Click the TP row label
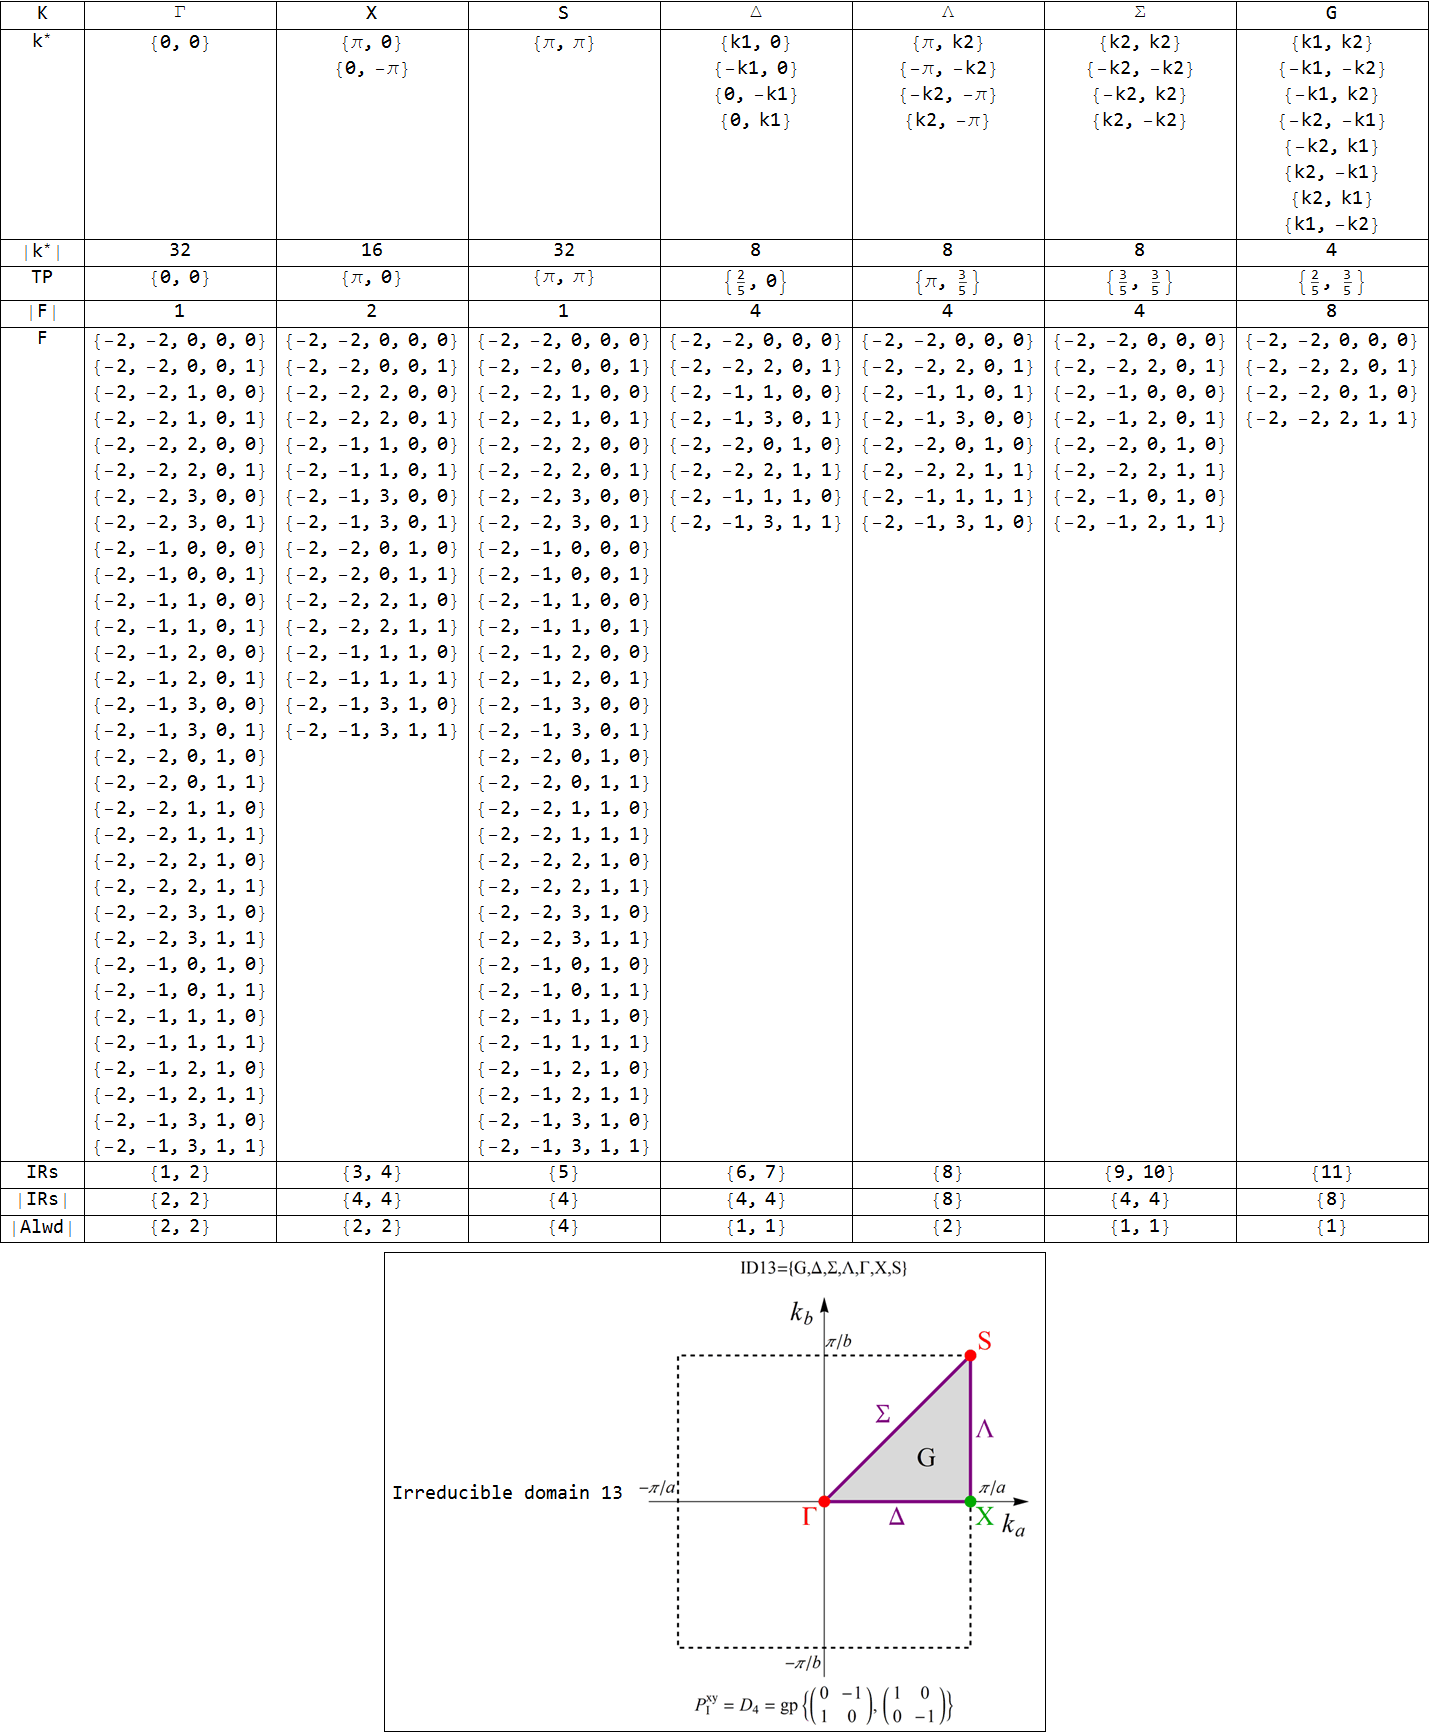 coord(42,277)
